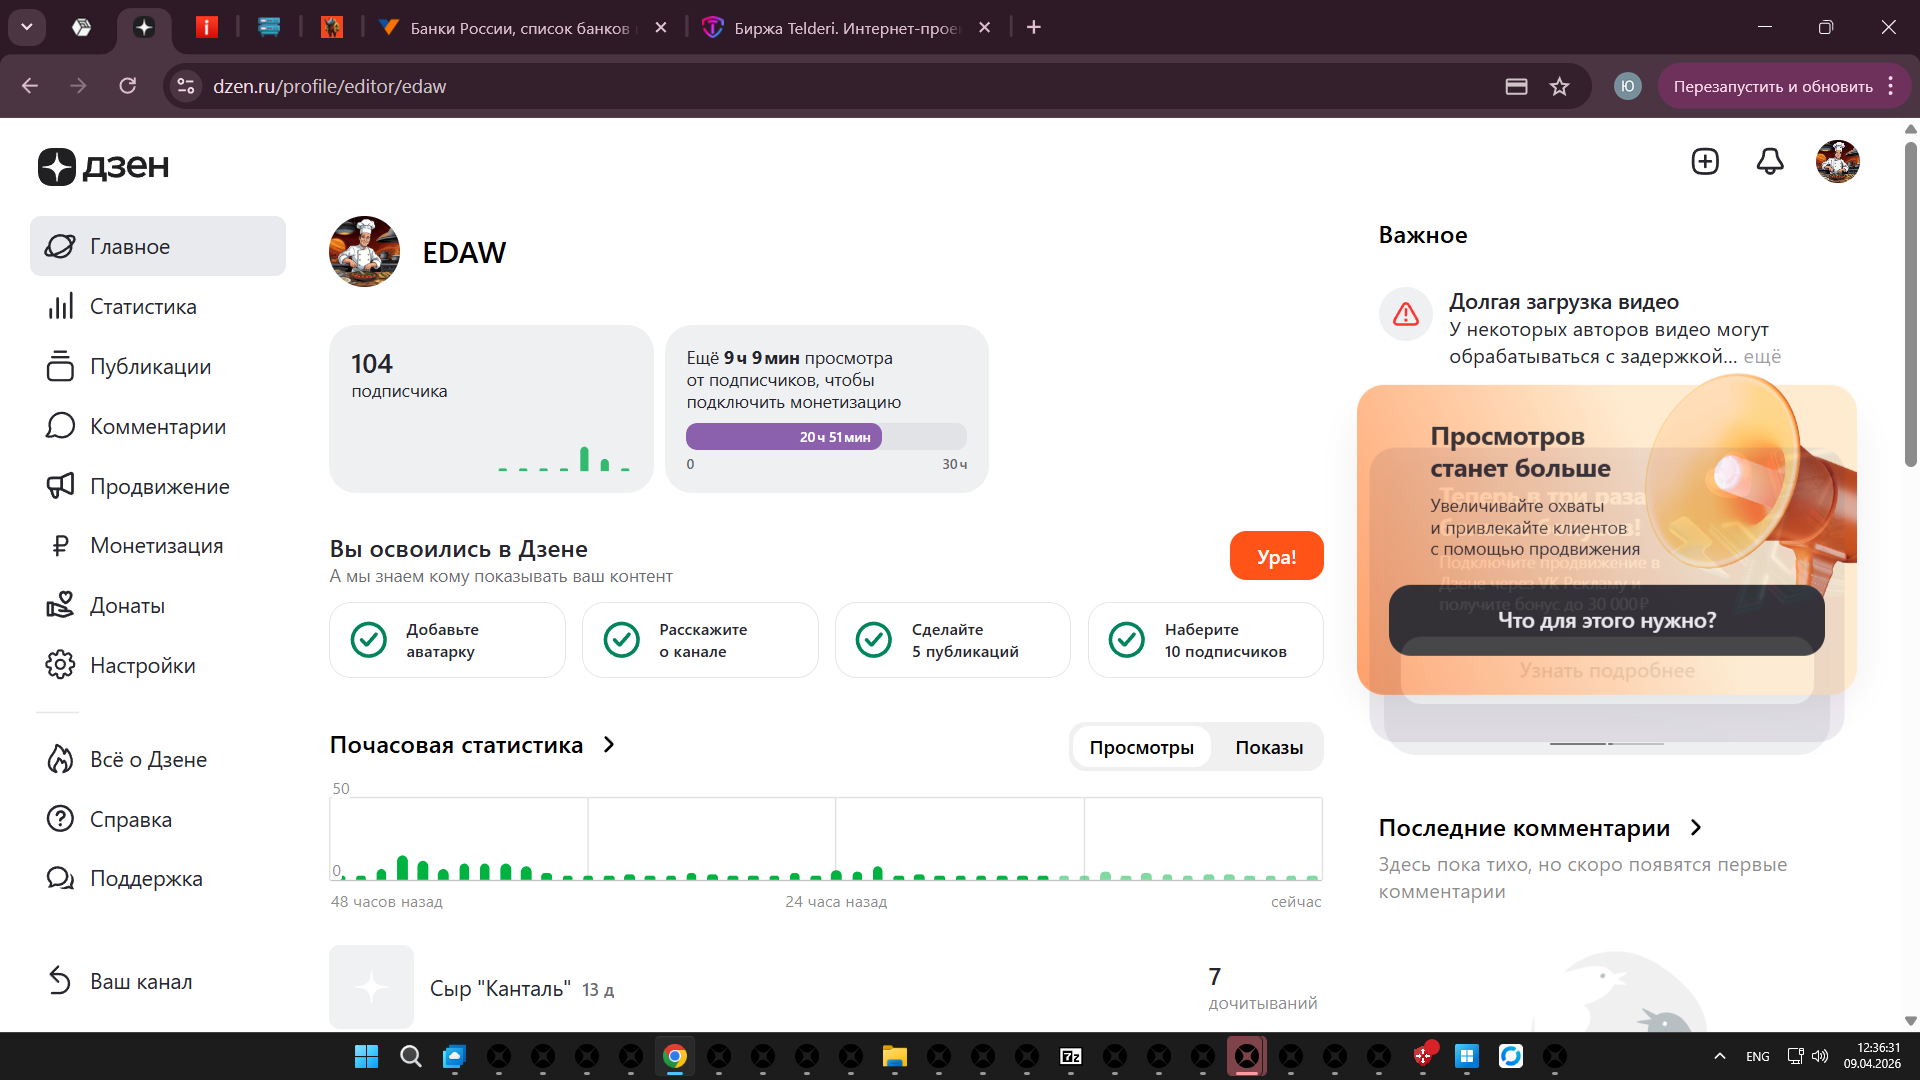Screen dimensions: 1920x1080
Task: Click Что для этого нужно? button
Action: (x=1606, y=621)
